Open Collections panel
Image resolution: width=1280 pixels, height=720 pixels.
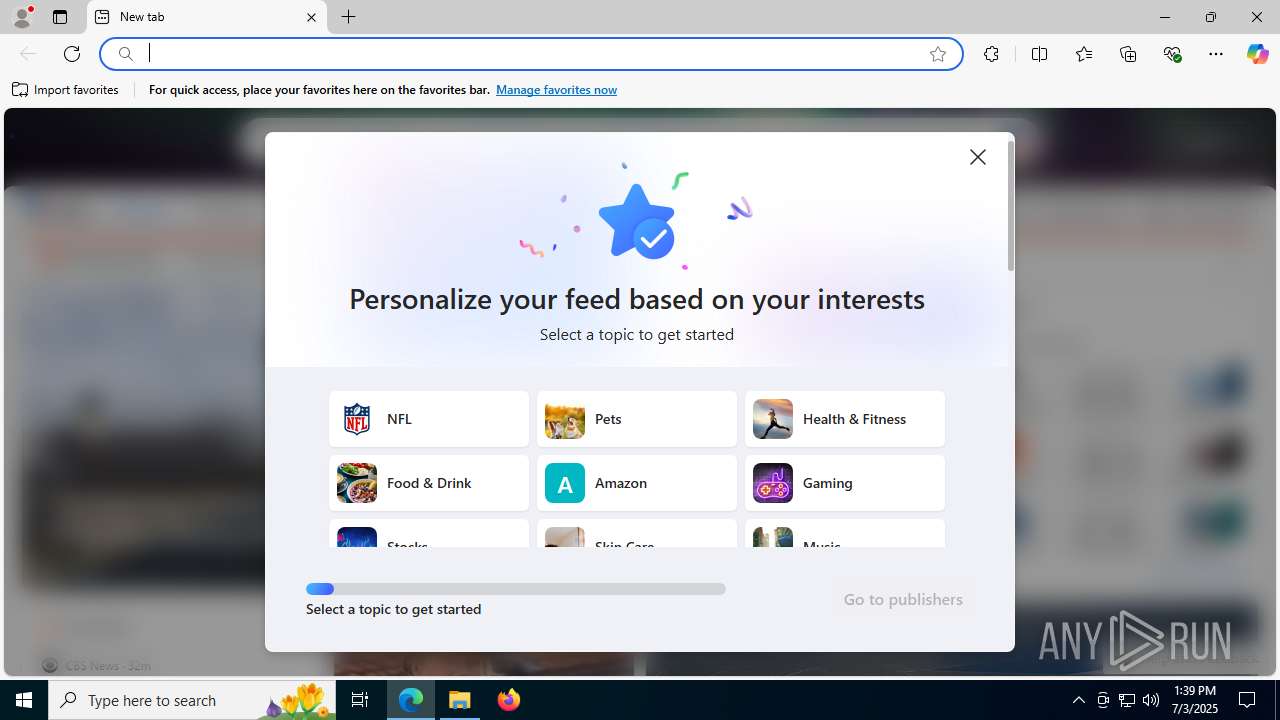point(1128,54)
